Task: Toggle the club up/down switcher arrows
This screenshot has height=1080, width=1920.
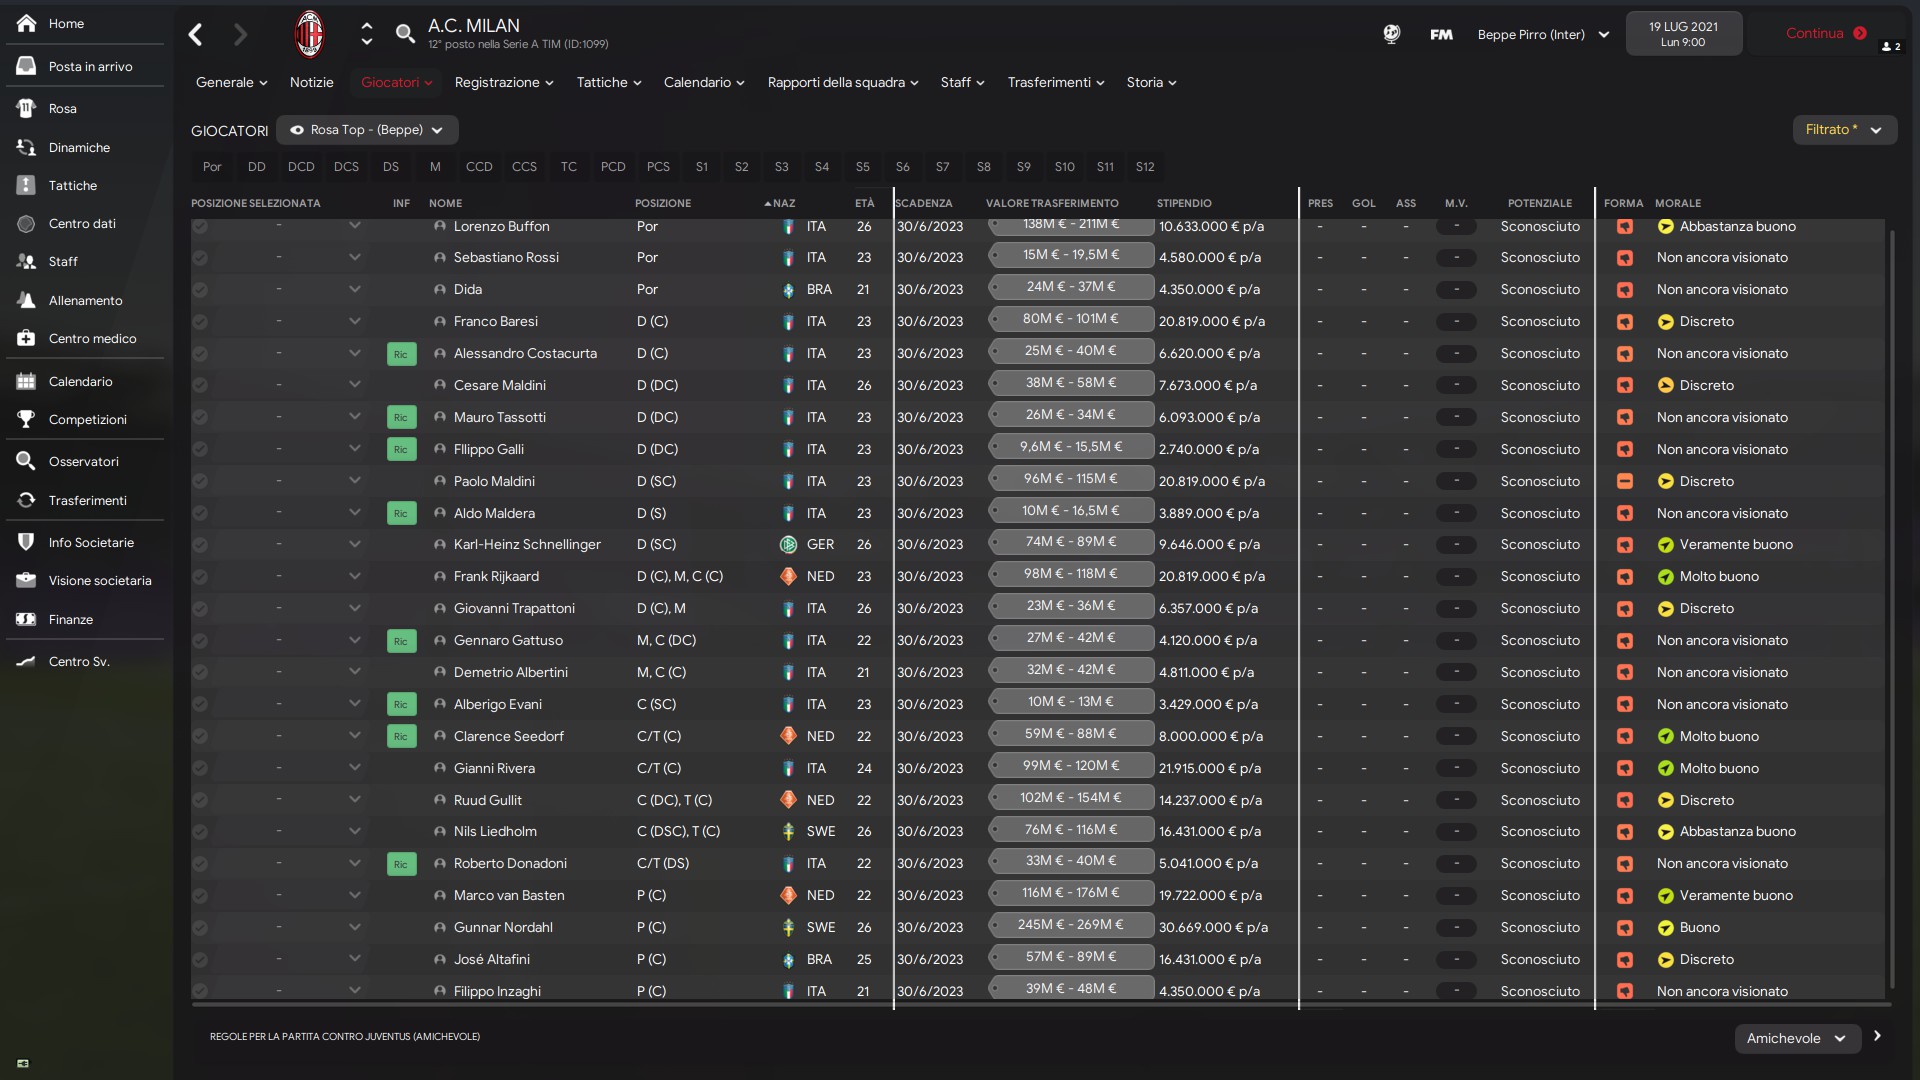Action: [366, 34]
